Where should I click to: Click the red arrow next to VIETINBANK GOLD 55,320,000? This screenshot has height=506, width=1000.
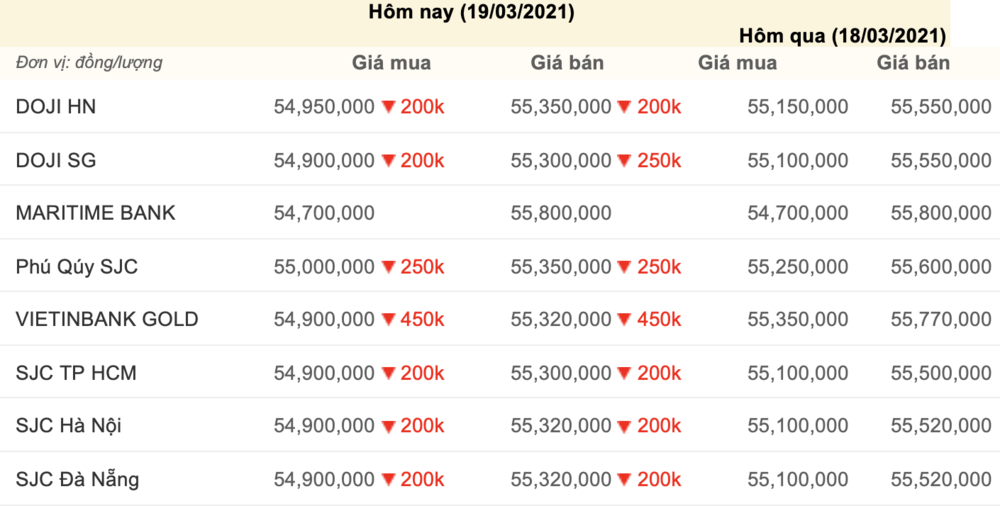point(625,320)
